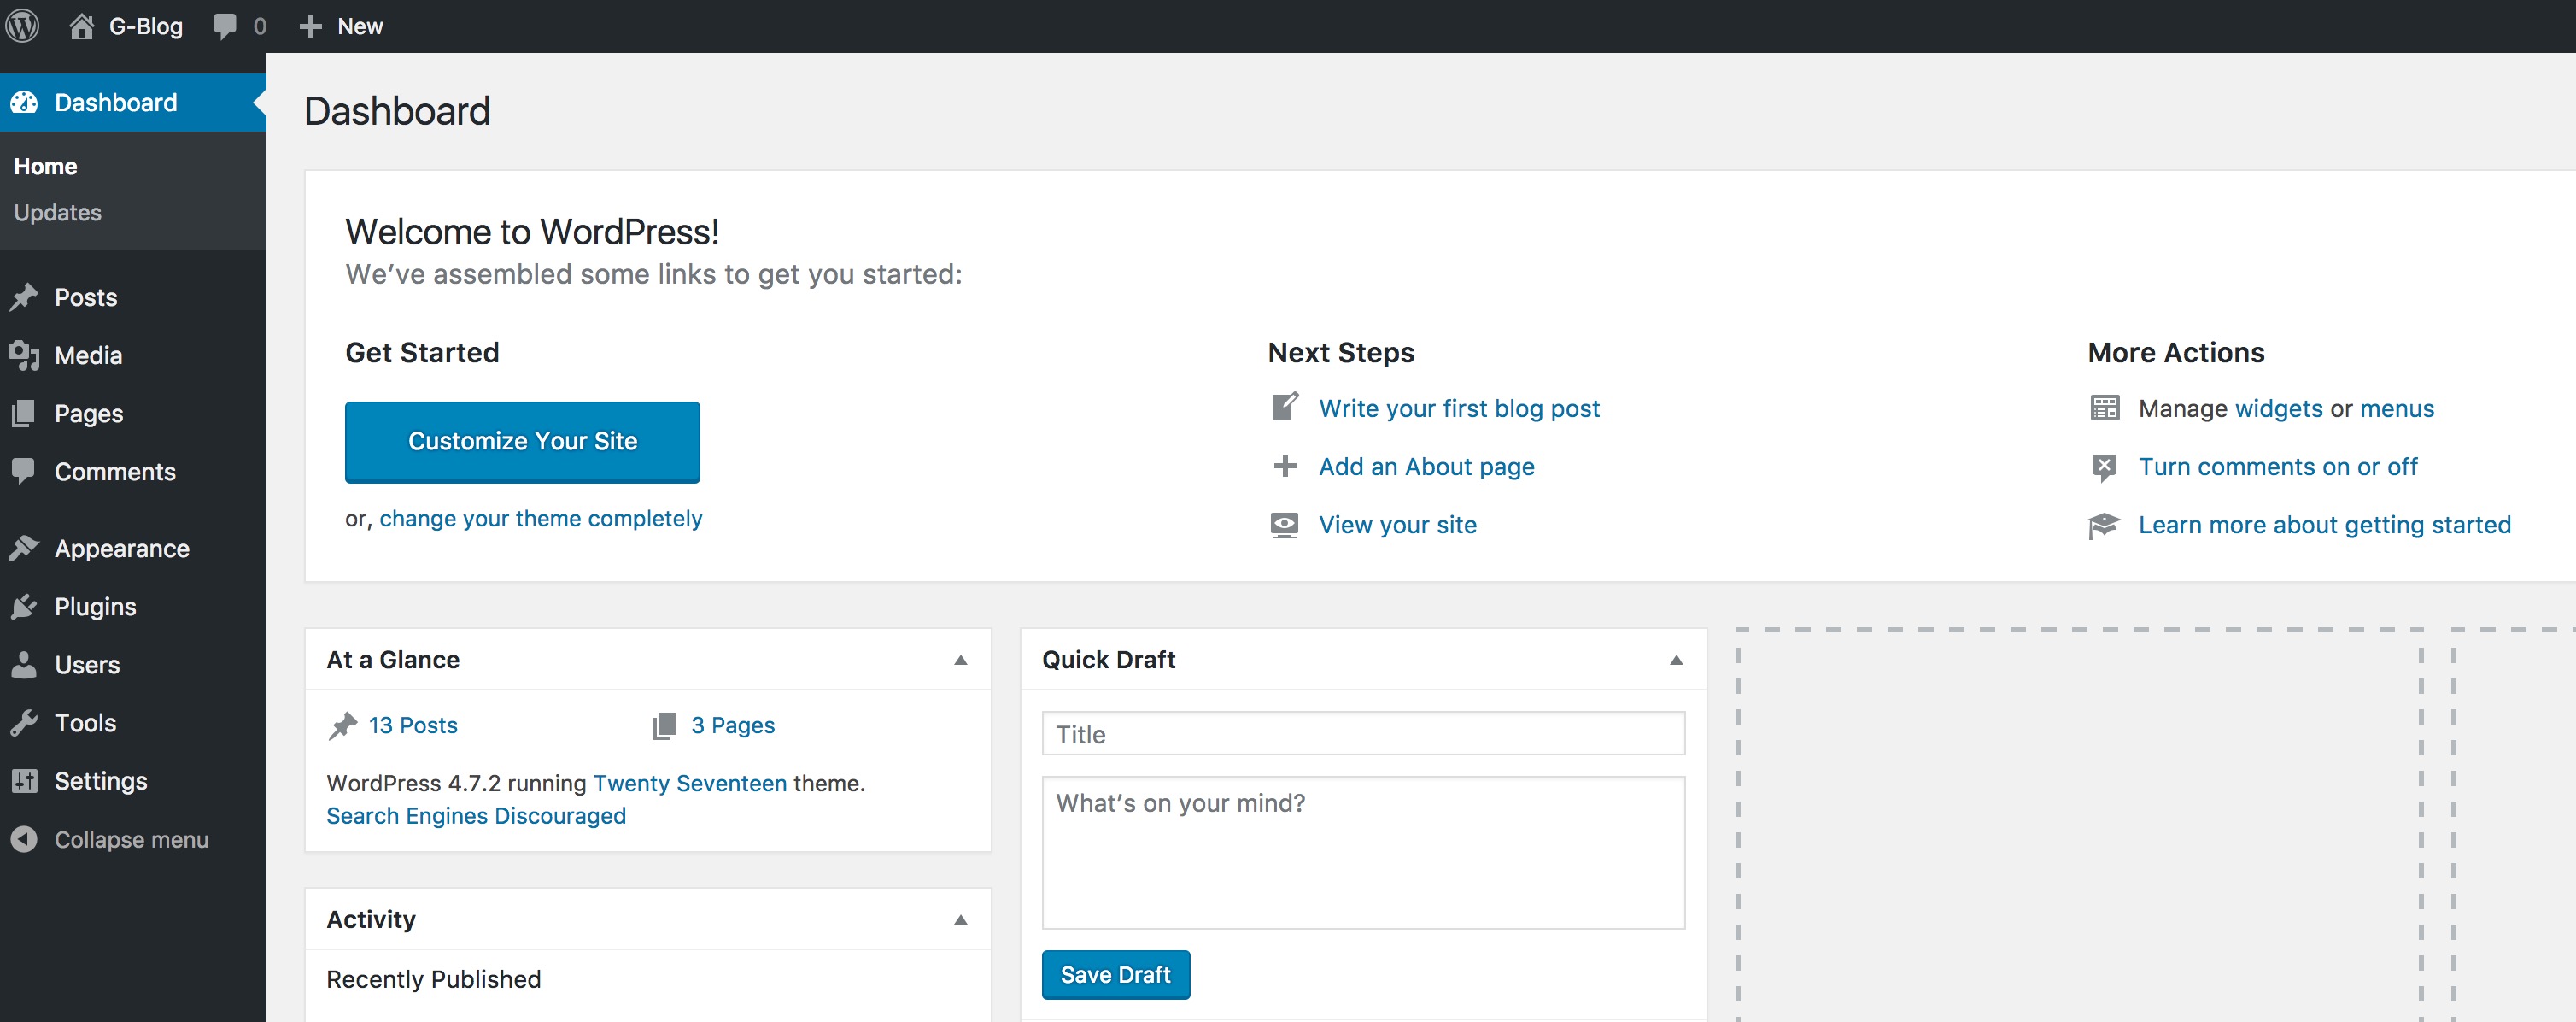Click the Recently Published heading text
The image size is (2576, 1022).
click(x=433, y=979)
